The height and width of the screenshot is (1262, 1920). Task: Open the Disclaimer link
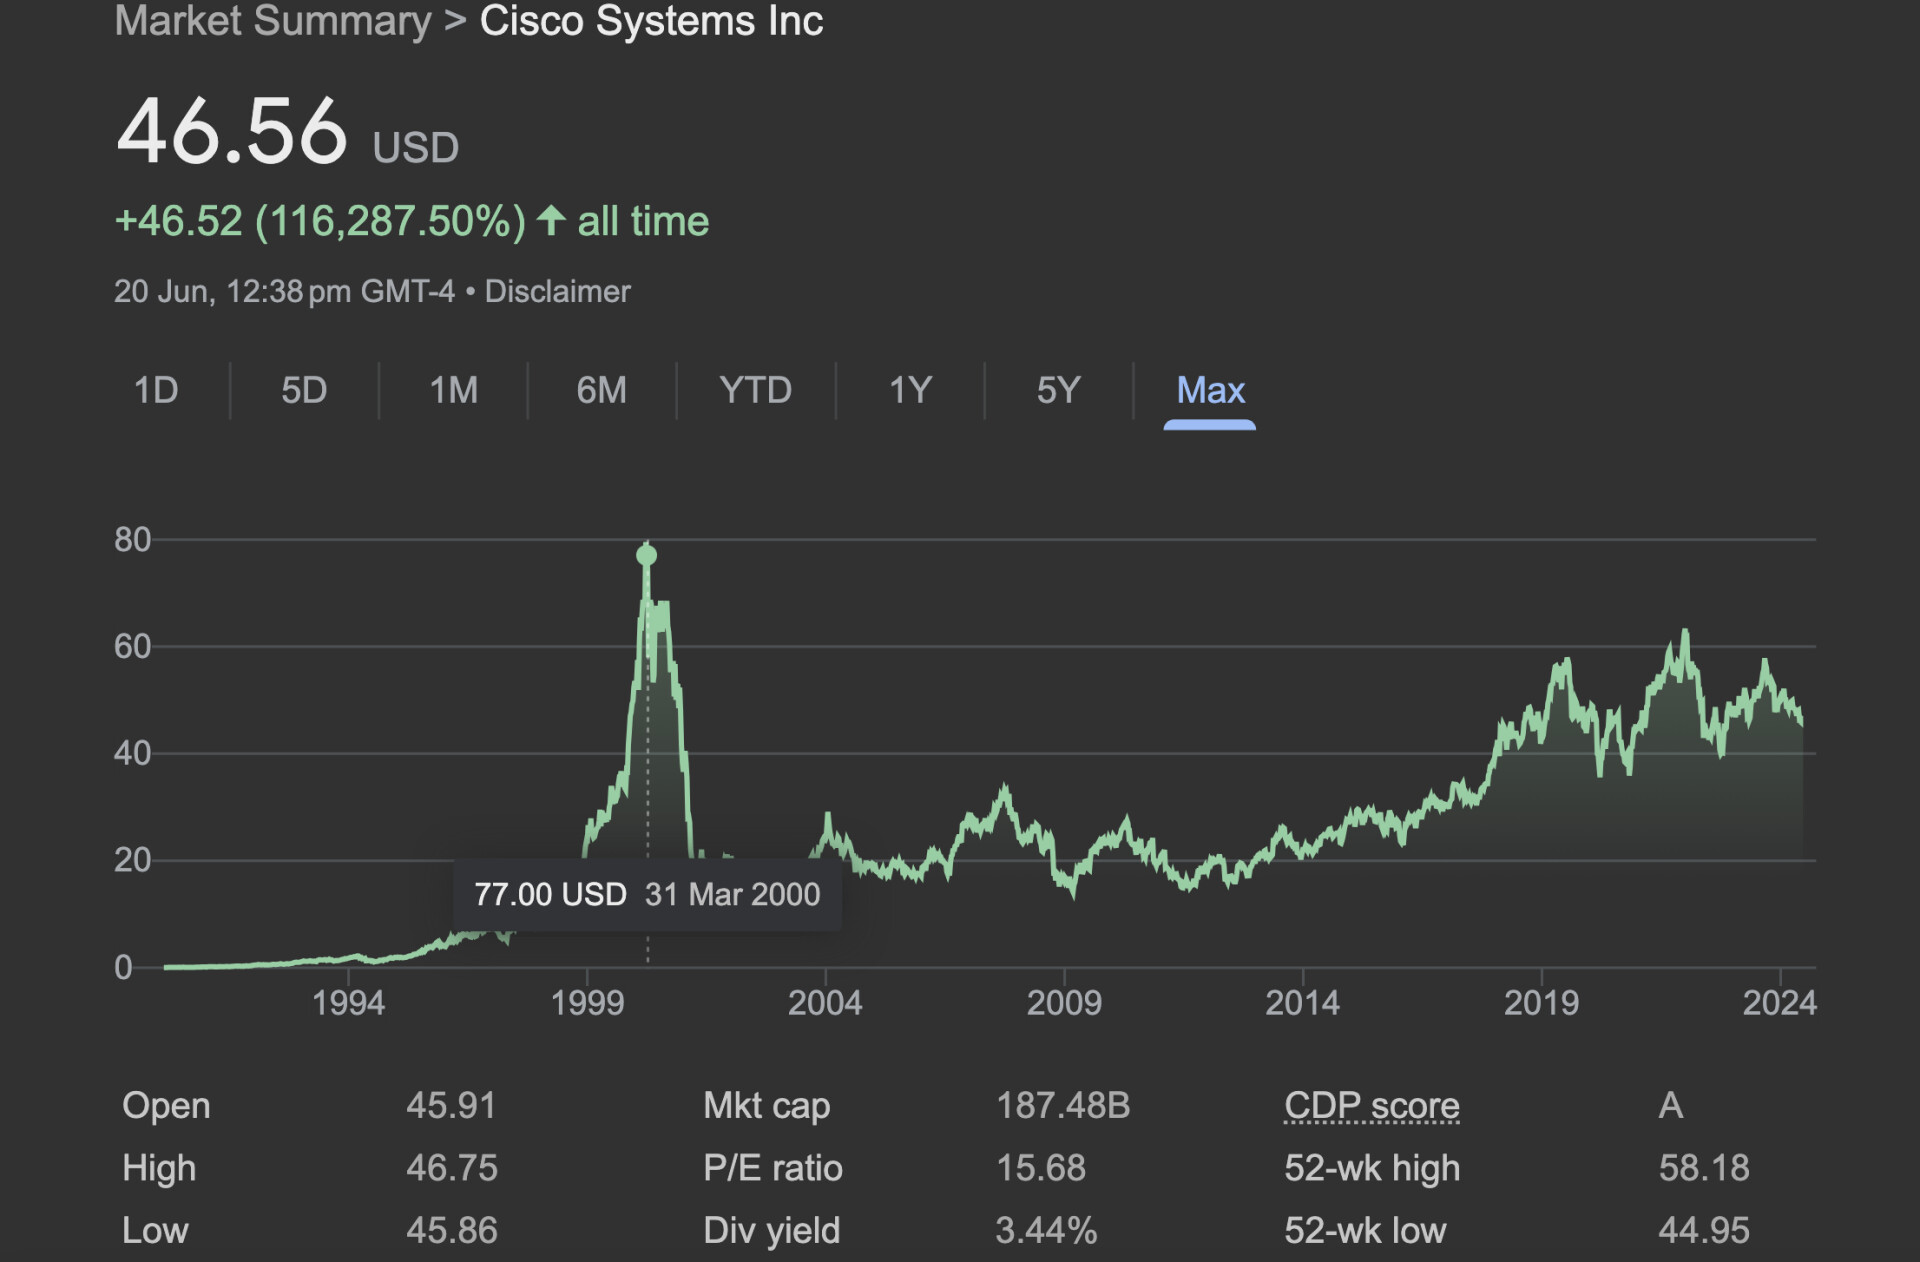pyautogui.click(x=558, y=292)
